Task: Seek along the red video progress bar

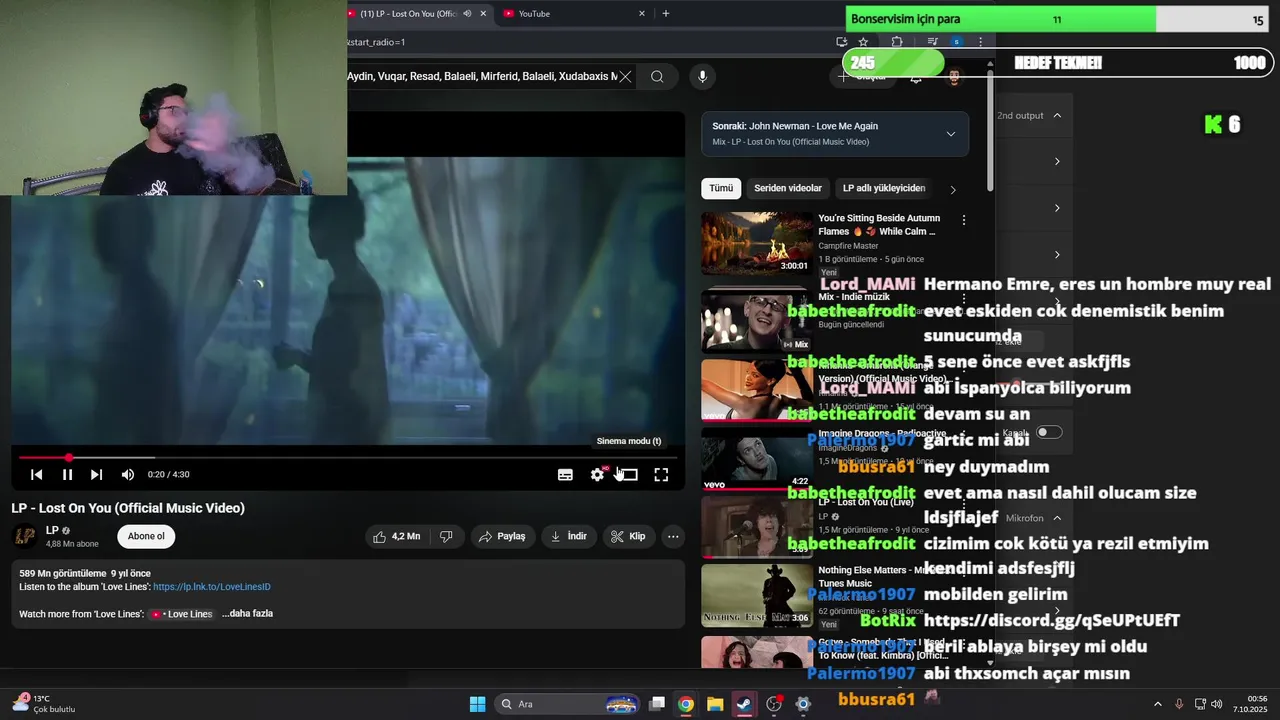Action: pyautogui.click(x=347, y=458)
